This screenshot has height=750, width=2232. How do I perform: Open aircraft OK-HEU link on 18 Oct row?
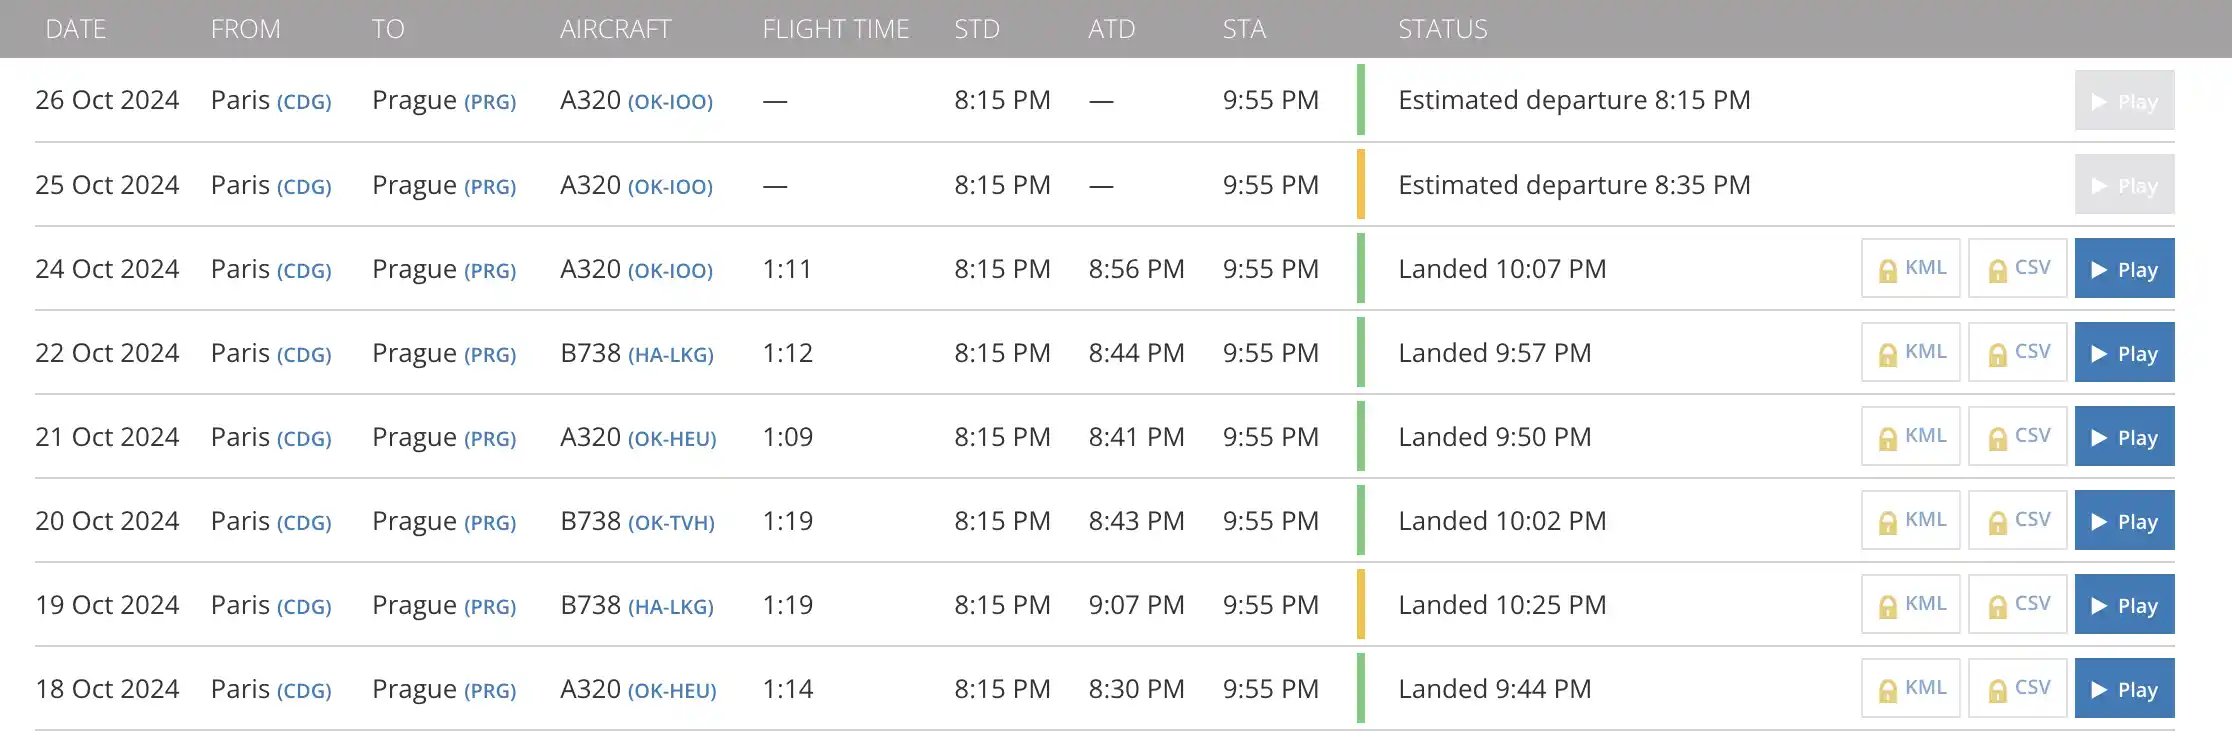click(x=672, y=691)
